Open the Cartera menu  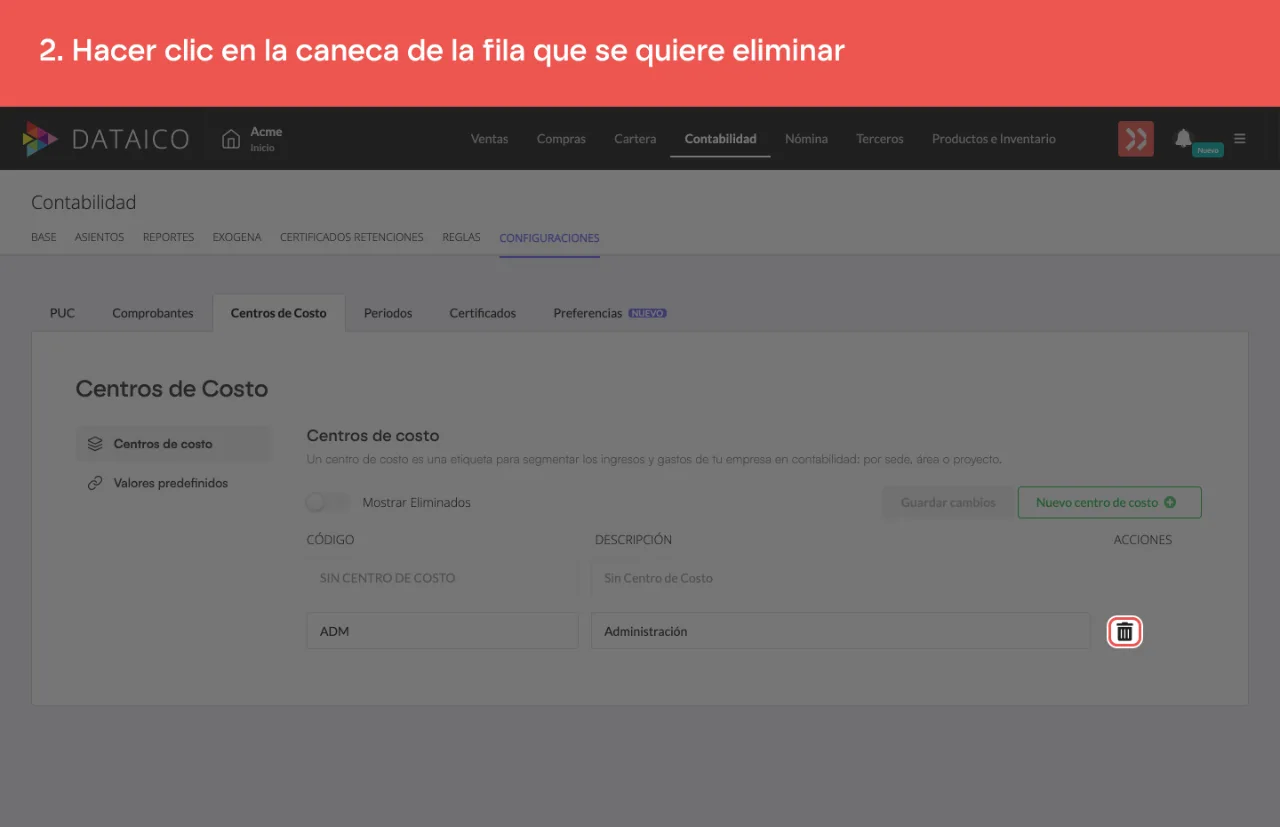point(635,139)
